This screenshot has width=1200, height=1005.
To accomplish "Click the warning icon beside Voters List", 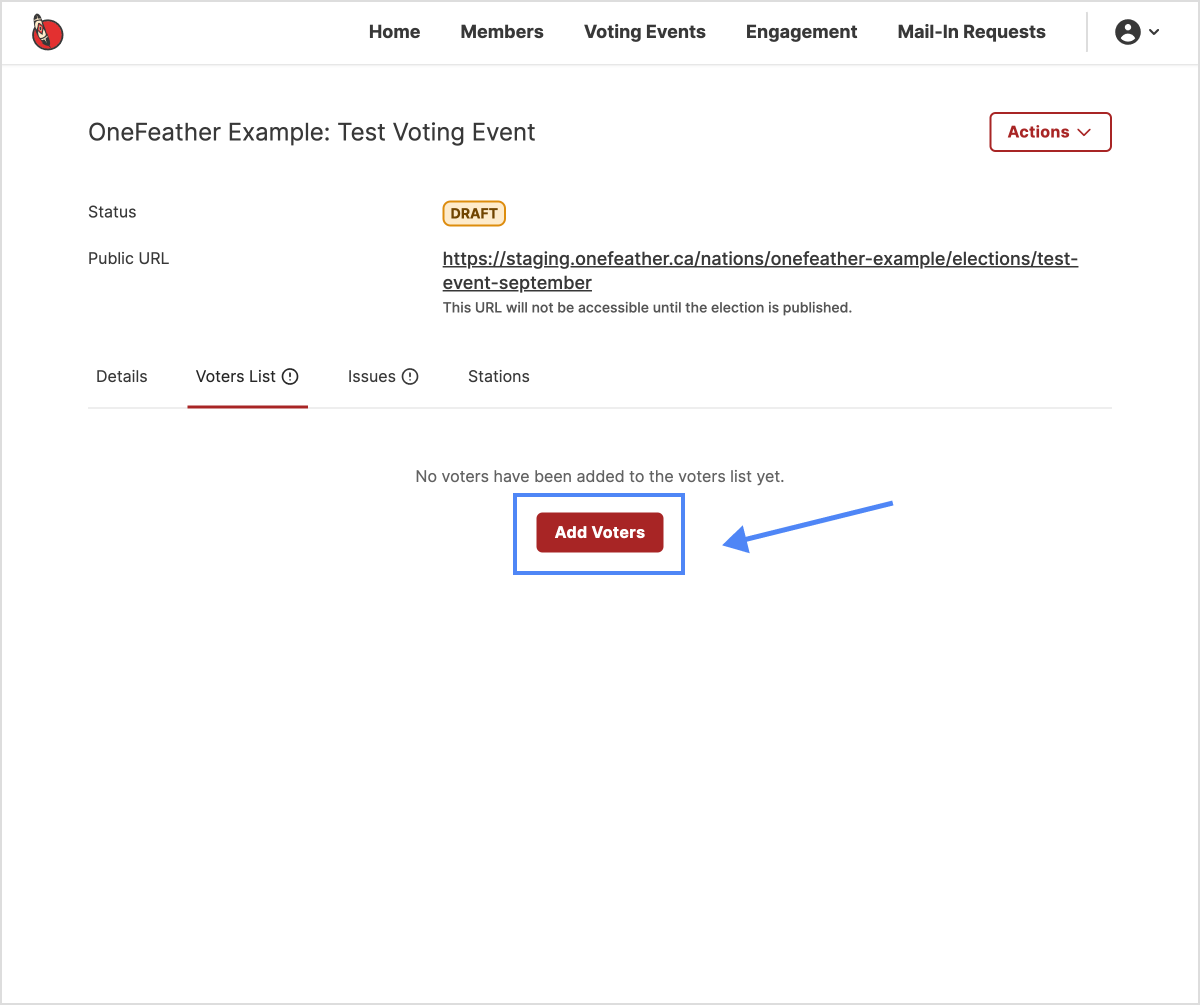I will tap(290, 377).
